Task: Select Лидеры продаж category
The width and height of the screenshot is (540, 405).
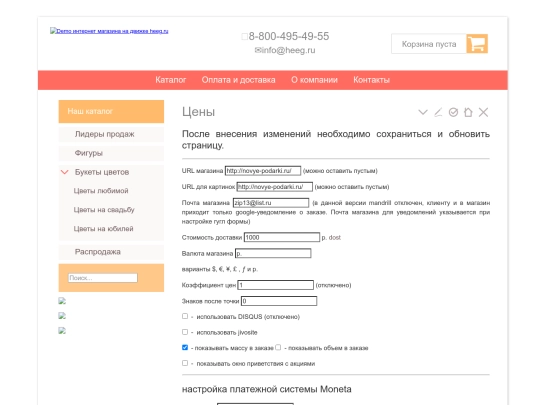Action: [111, 134]
